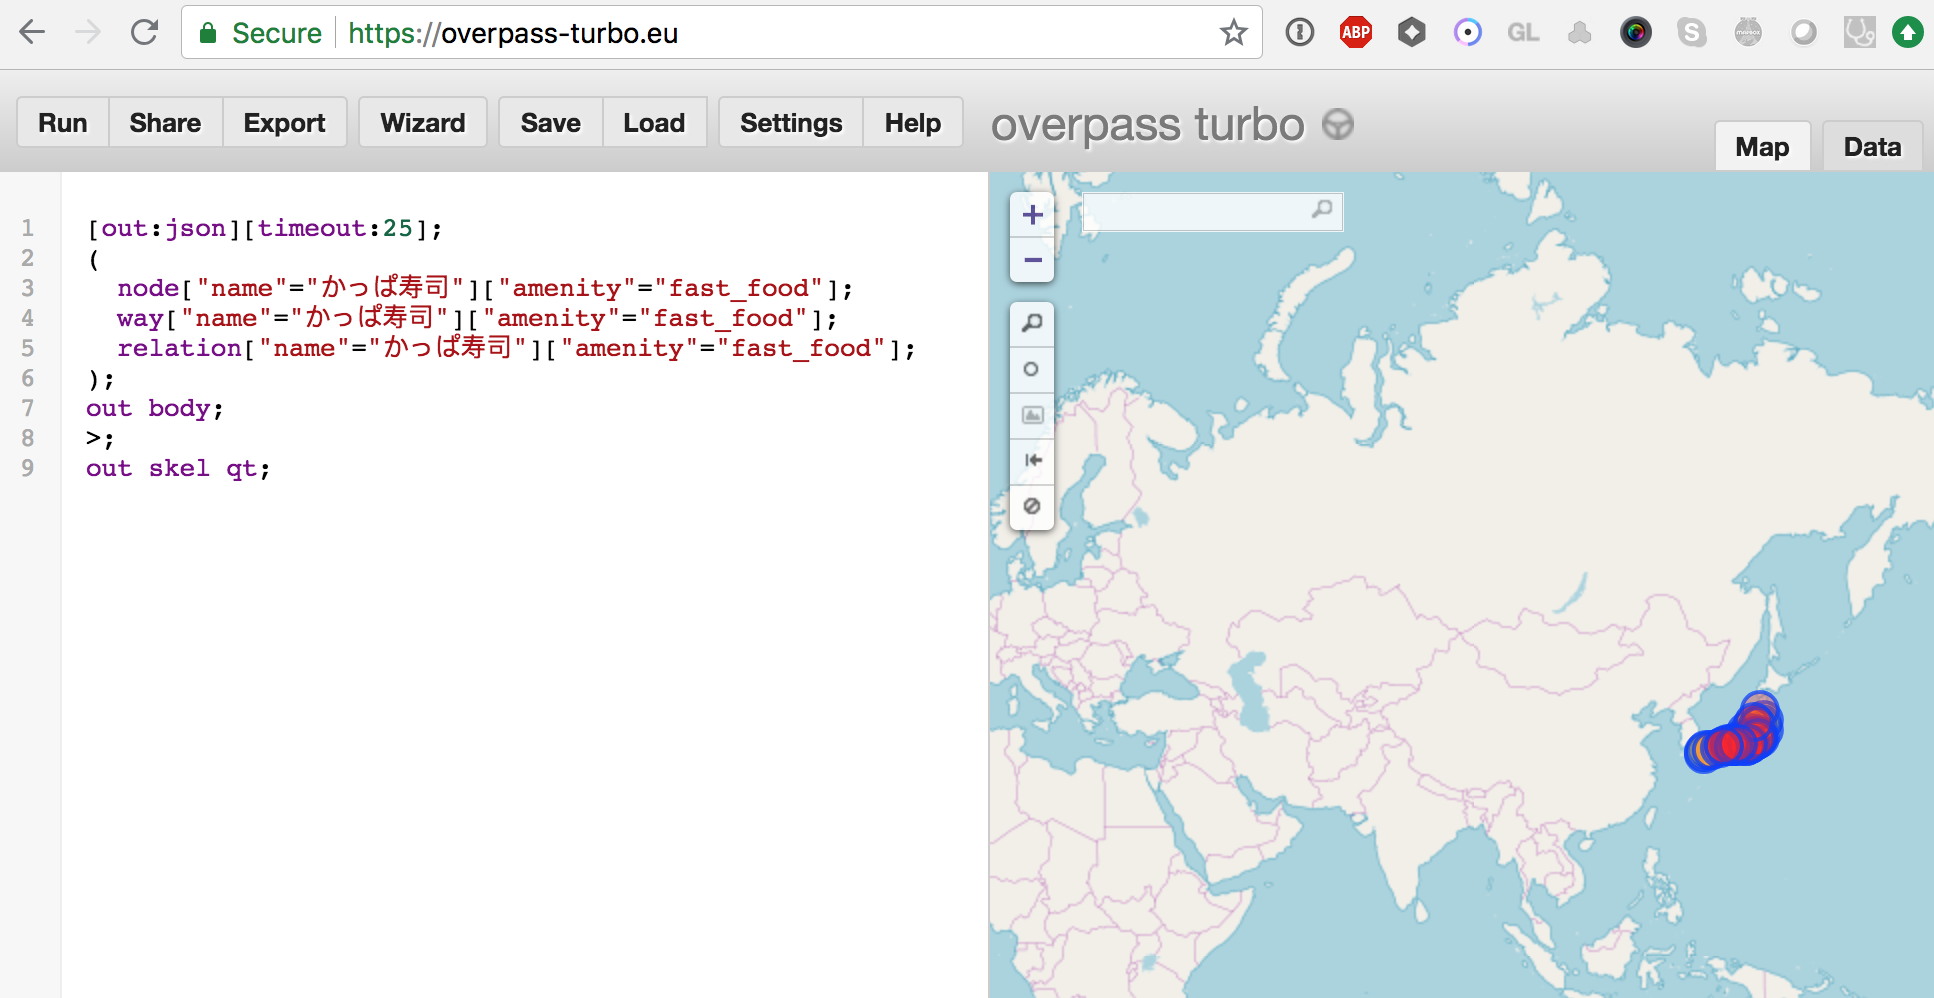Viewport: 1934px width, 998px height.
Task: Open the GL extension icon
Action: tap(1523, 33)
